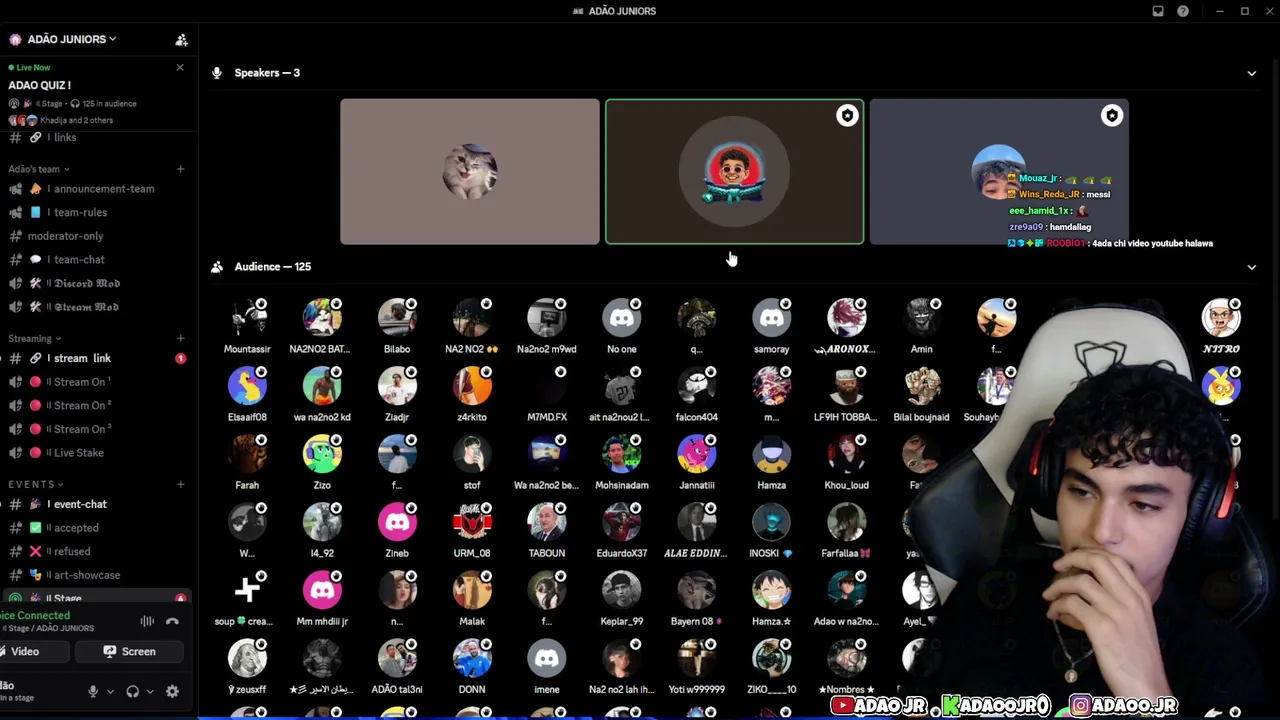Click the moderator badge on the middle speaker tile
1280x720 pixels.
click(x=847, y=116)
